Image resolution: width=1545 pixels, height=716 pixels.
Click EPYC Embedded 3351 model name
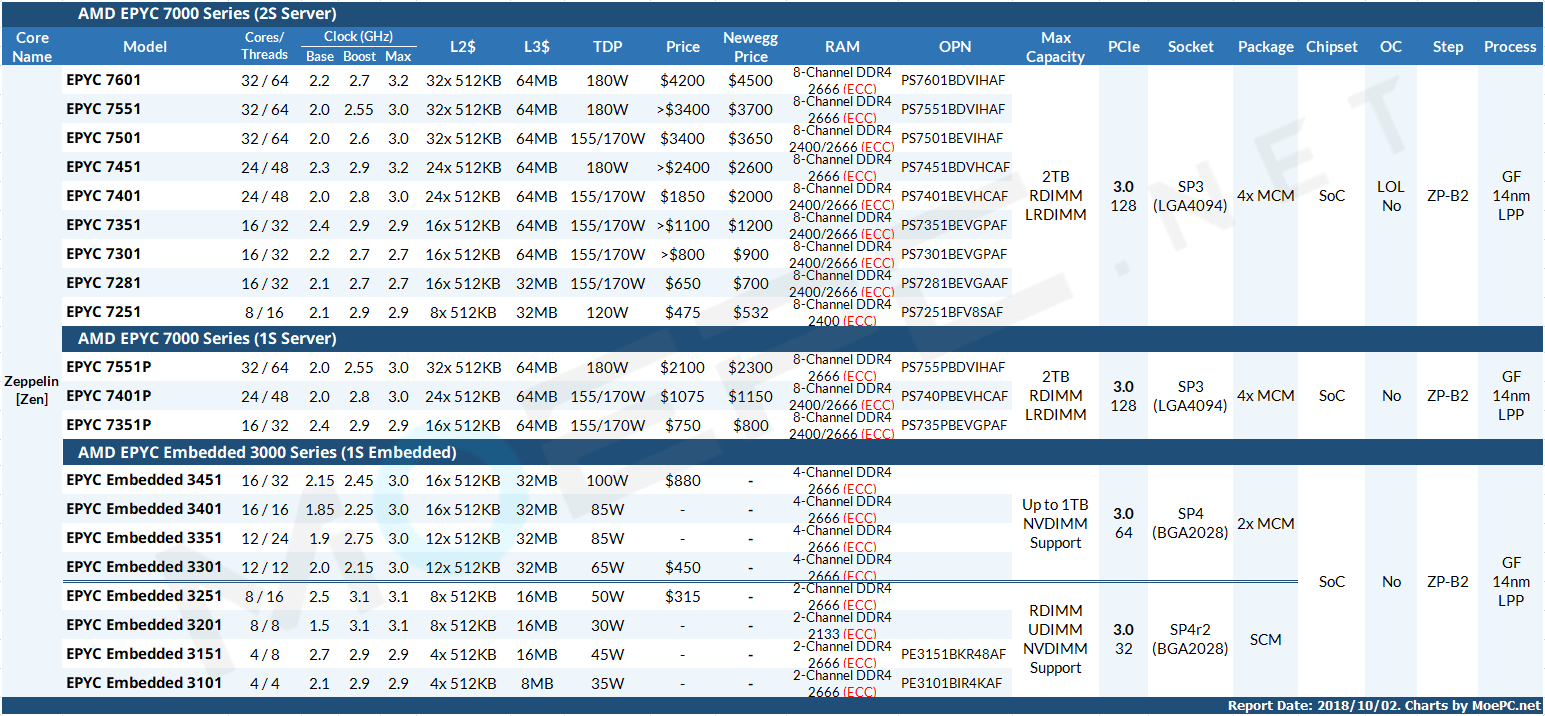tap(144, 538)
